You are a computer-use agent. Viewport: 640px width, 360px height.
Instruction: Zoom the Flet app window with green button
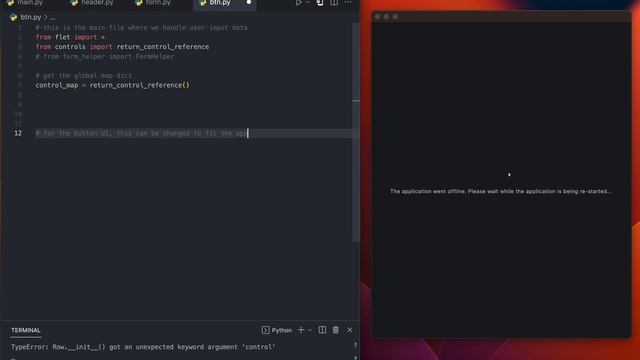[x=395, y=17]
